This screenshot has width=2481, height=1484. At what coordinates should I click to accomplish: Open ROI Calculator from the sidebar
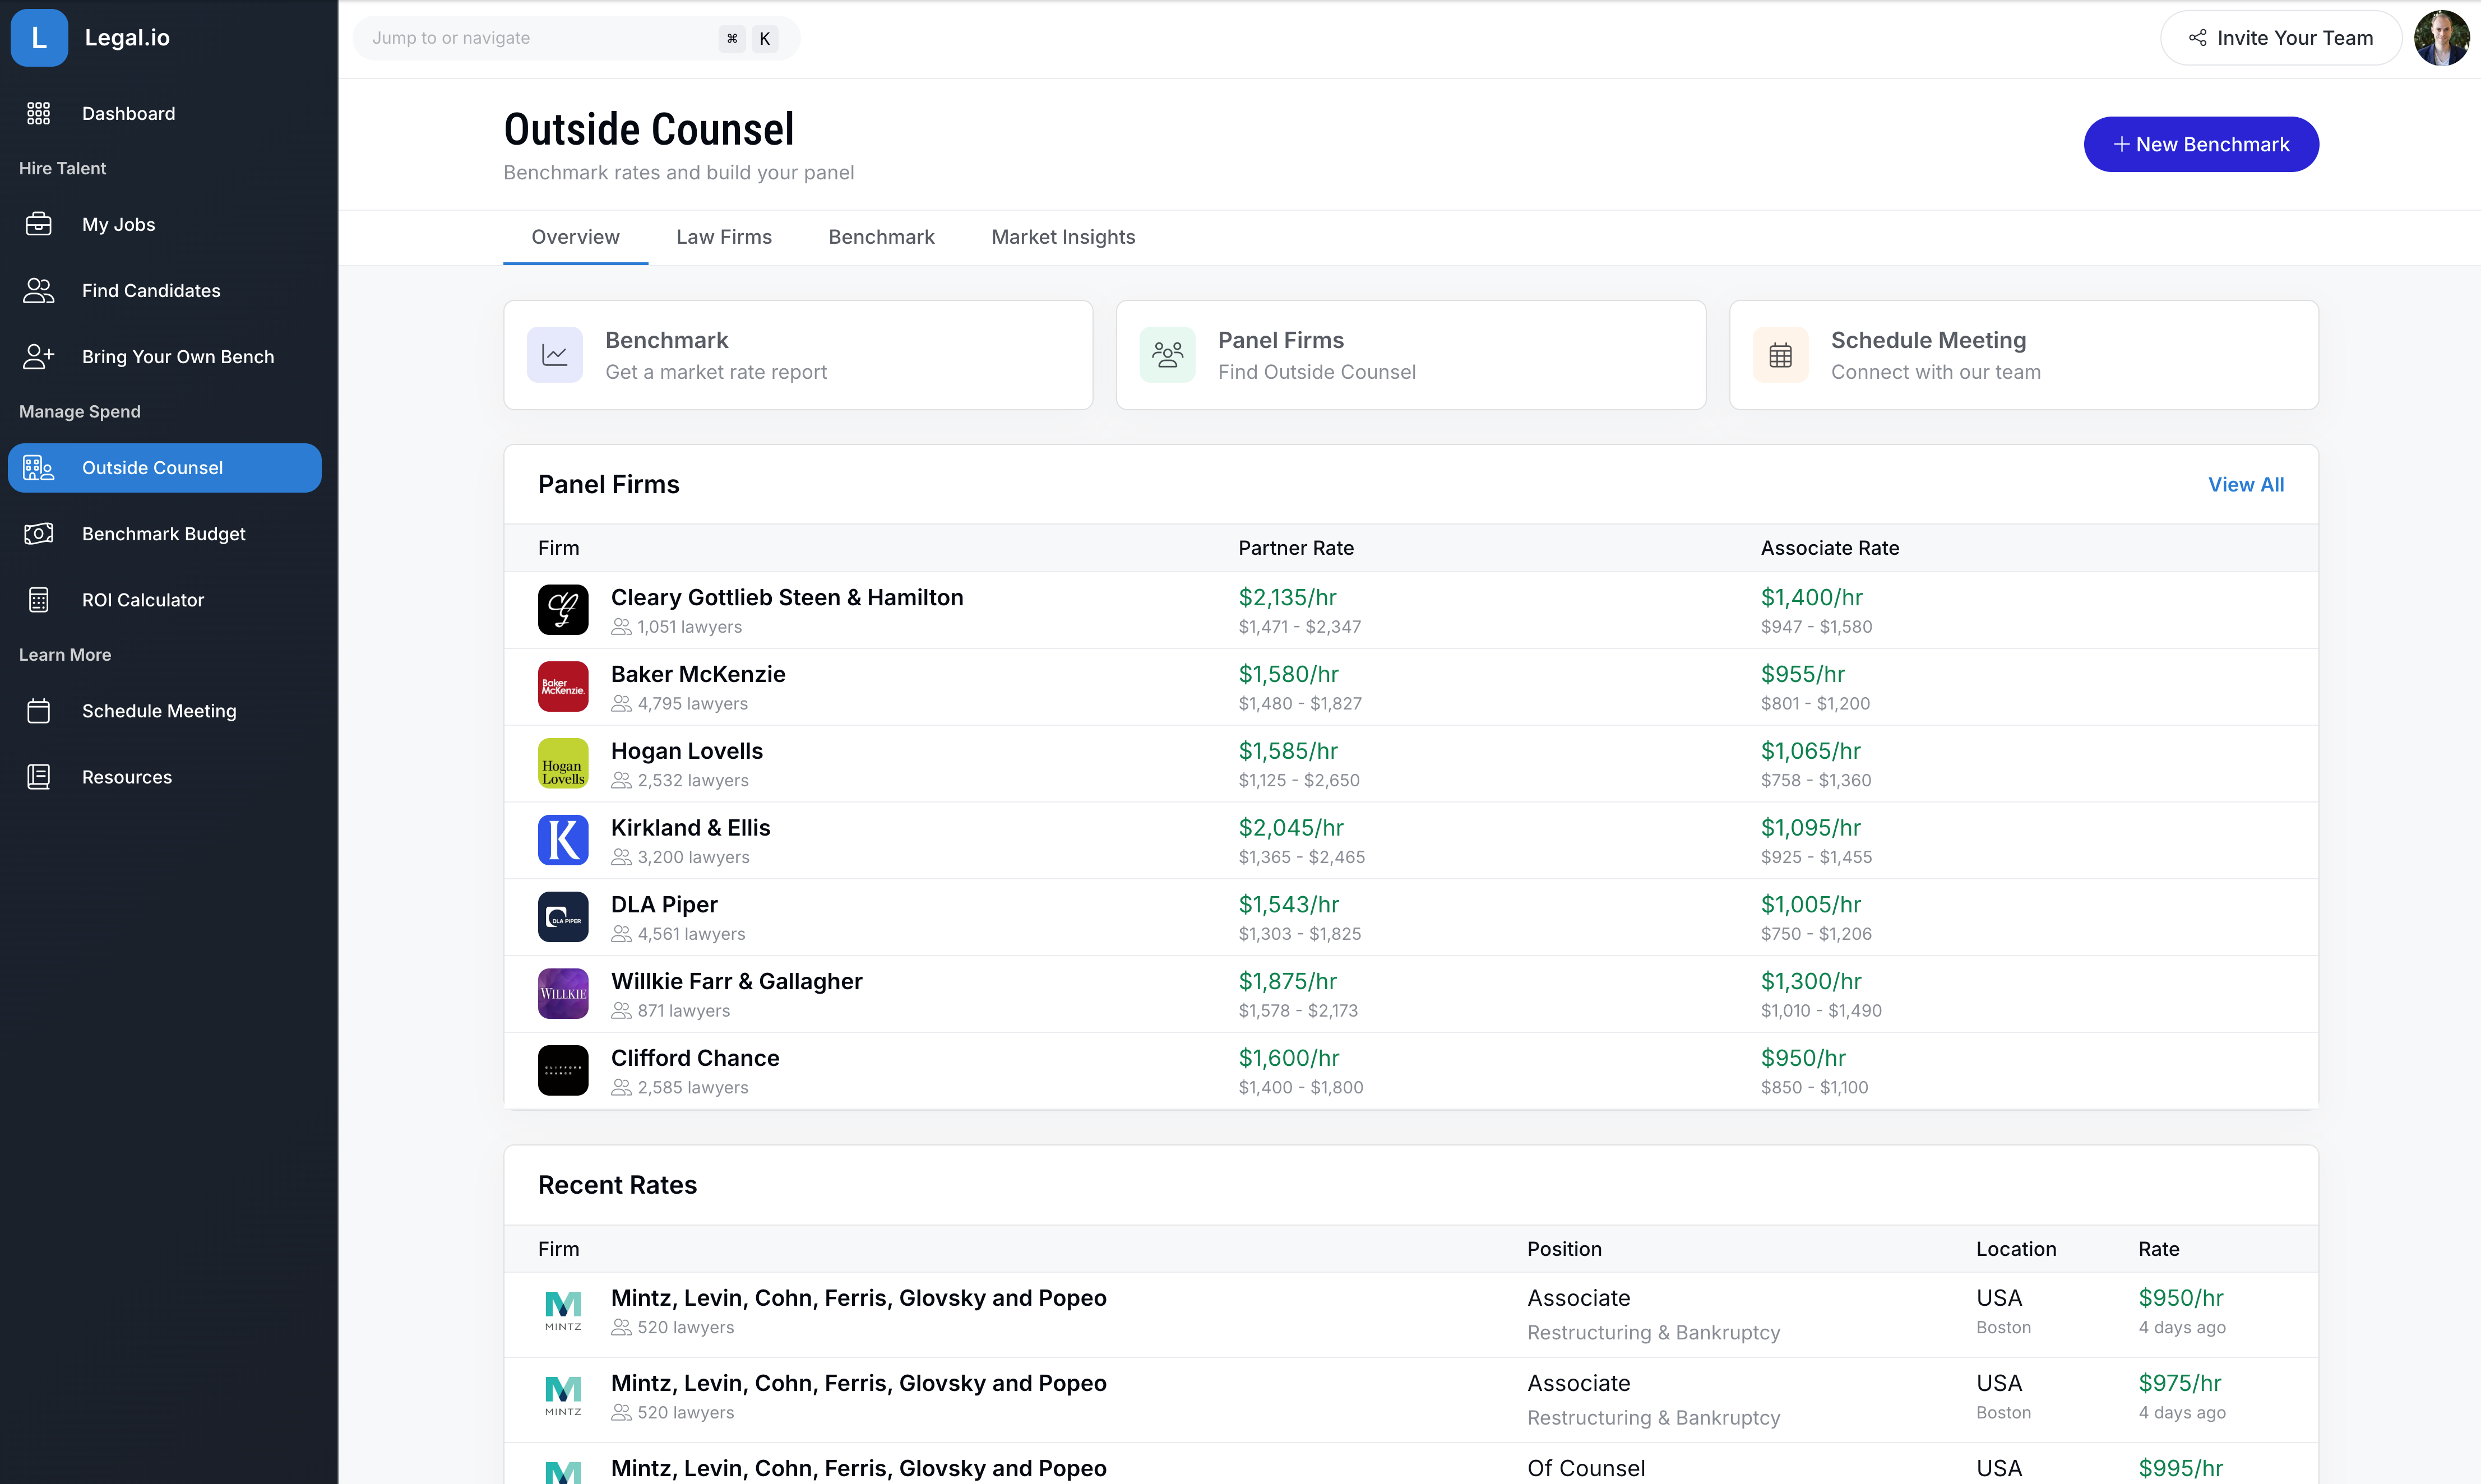165,600
